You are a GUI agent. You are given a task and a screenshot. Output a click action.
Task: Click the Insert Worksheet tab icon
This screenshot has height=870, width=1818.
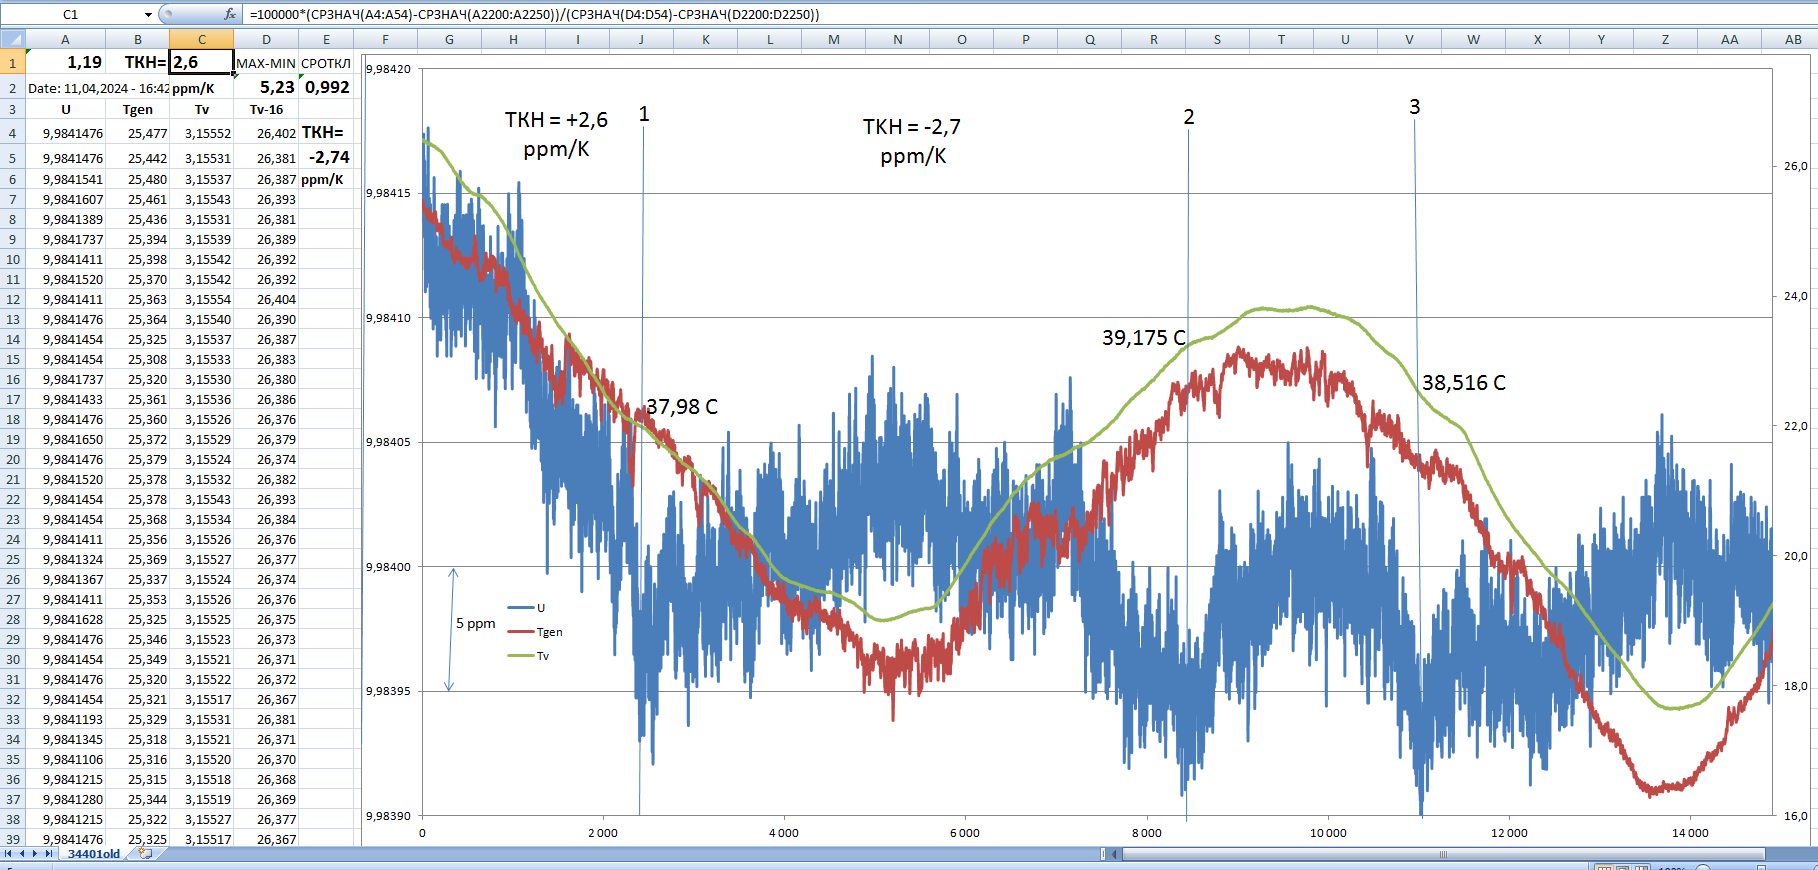pyautogui.click(x=146, y=853)
